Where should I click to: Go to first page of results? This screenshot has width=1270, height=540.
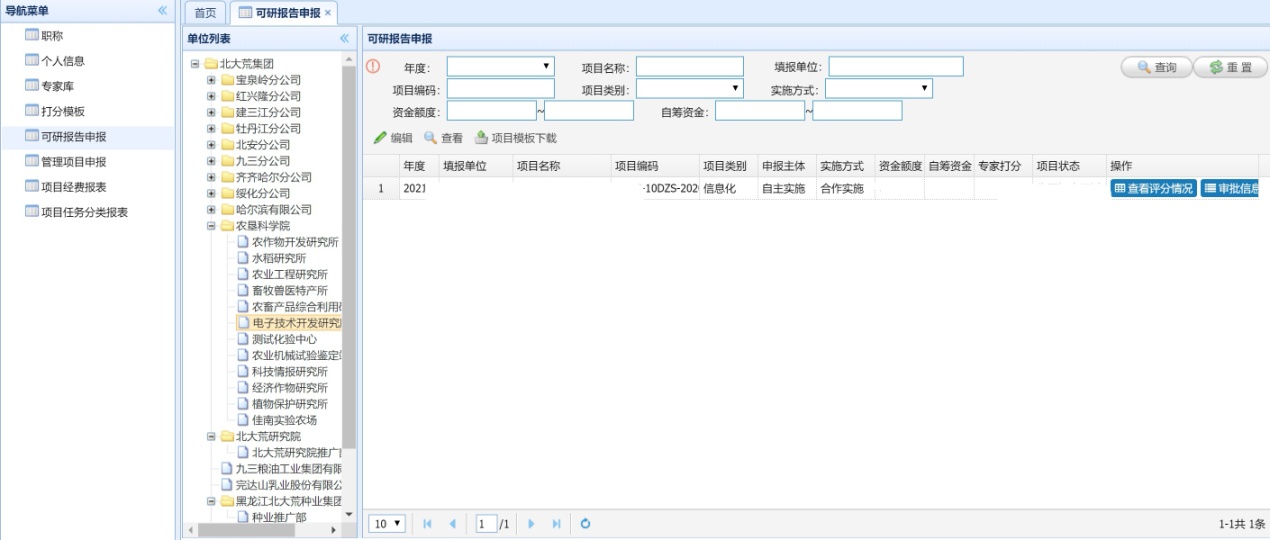(x=428, y=523)
